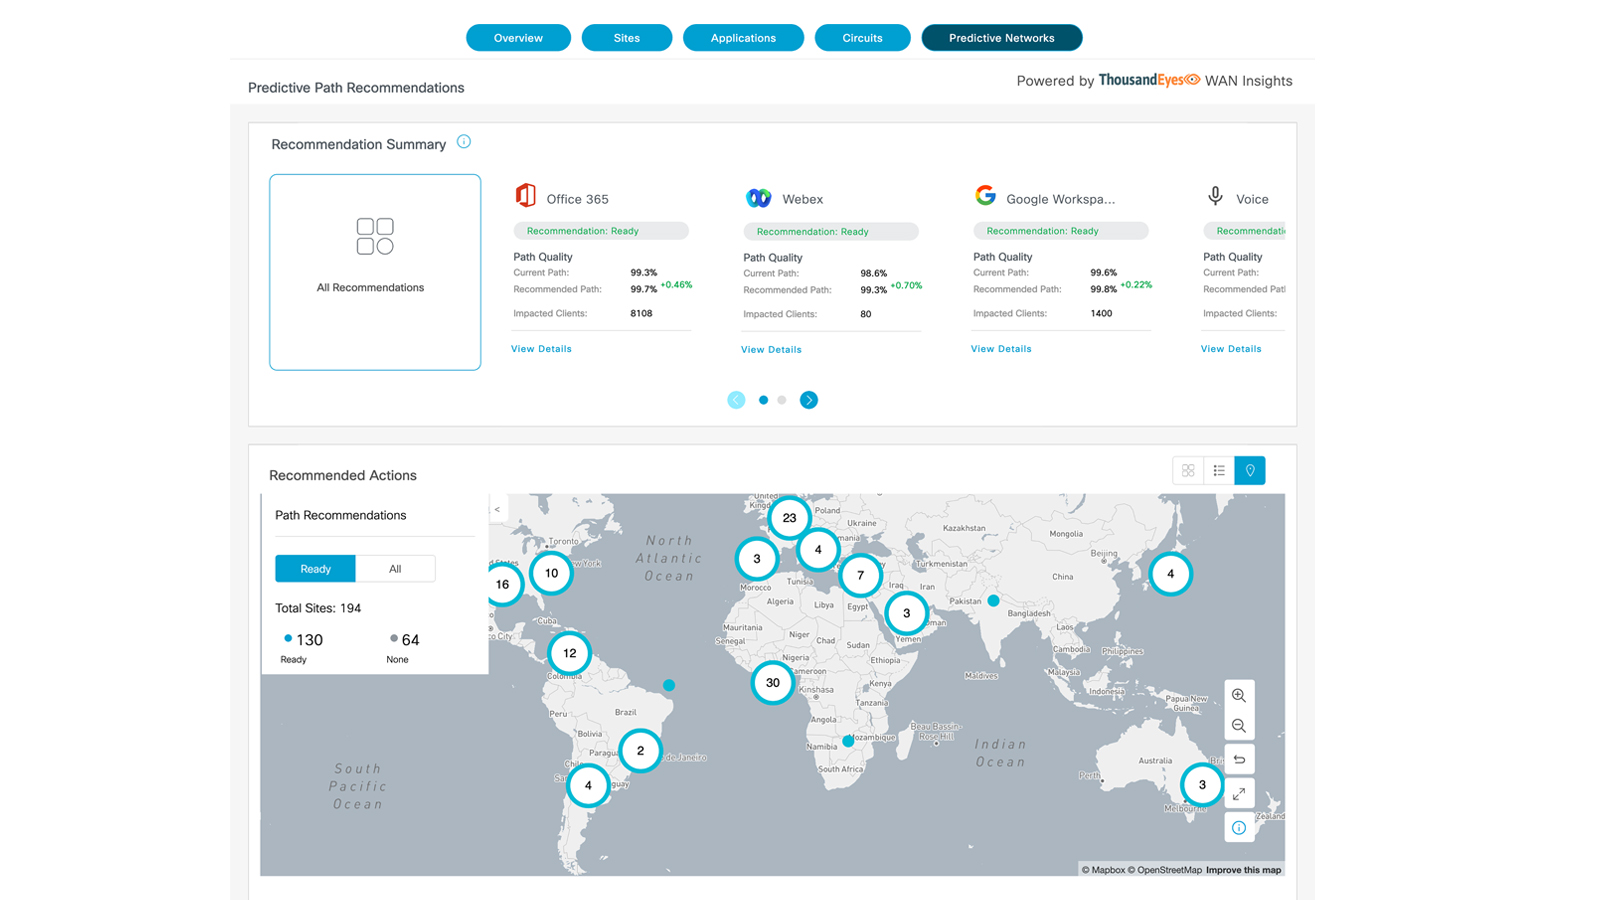View Details for Office 365
This screenshot has height=900, width=1600.
coord(541,349)
